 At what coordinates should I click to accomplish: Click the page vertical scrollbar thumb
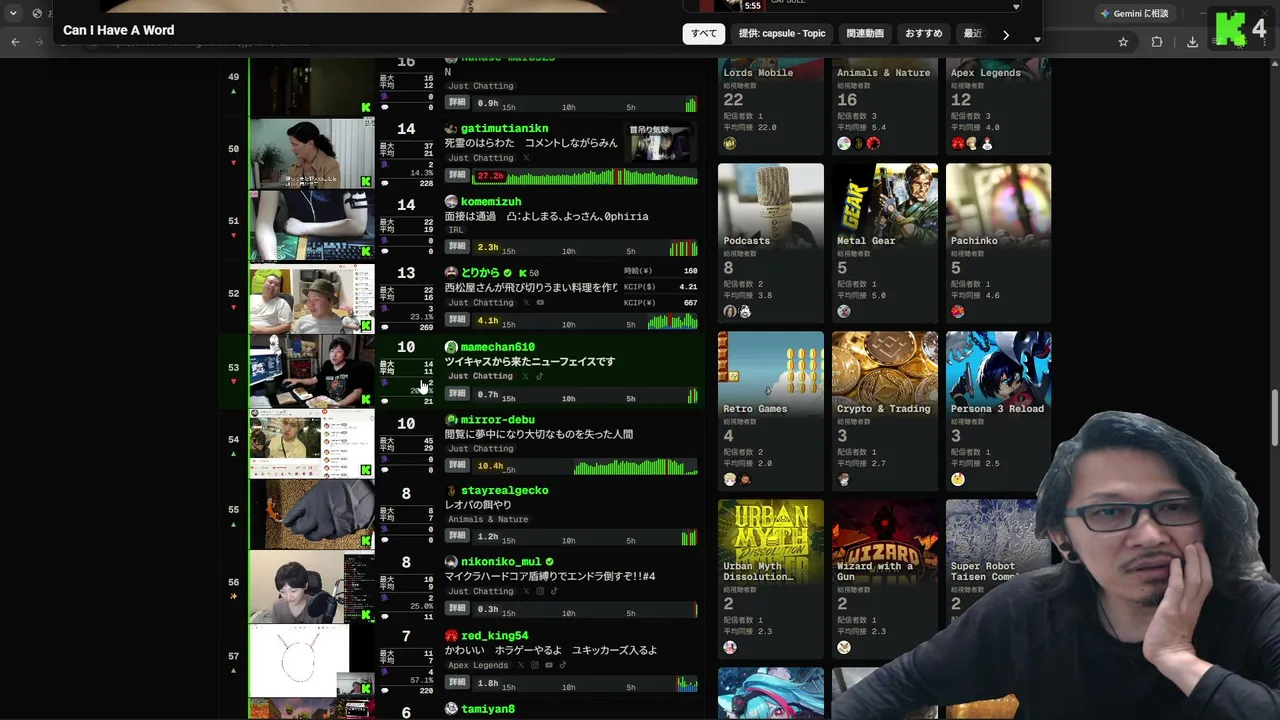[1274, 420]
